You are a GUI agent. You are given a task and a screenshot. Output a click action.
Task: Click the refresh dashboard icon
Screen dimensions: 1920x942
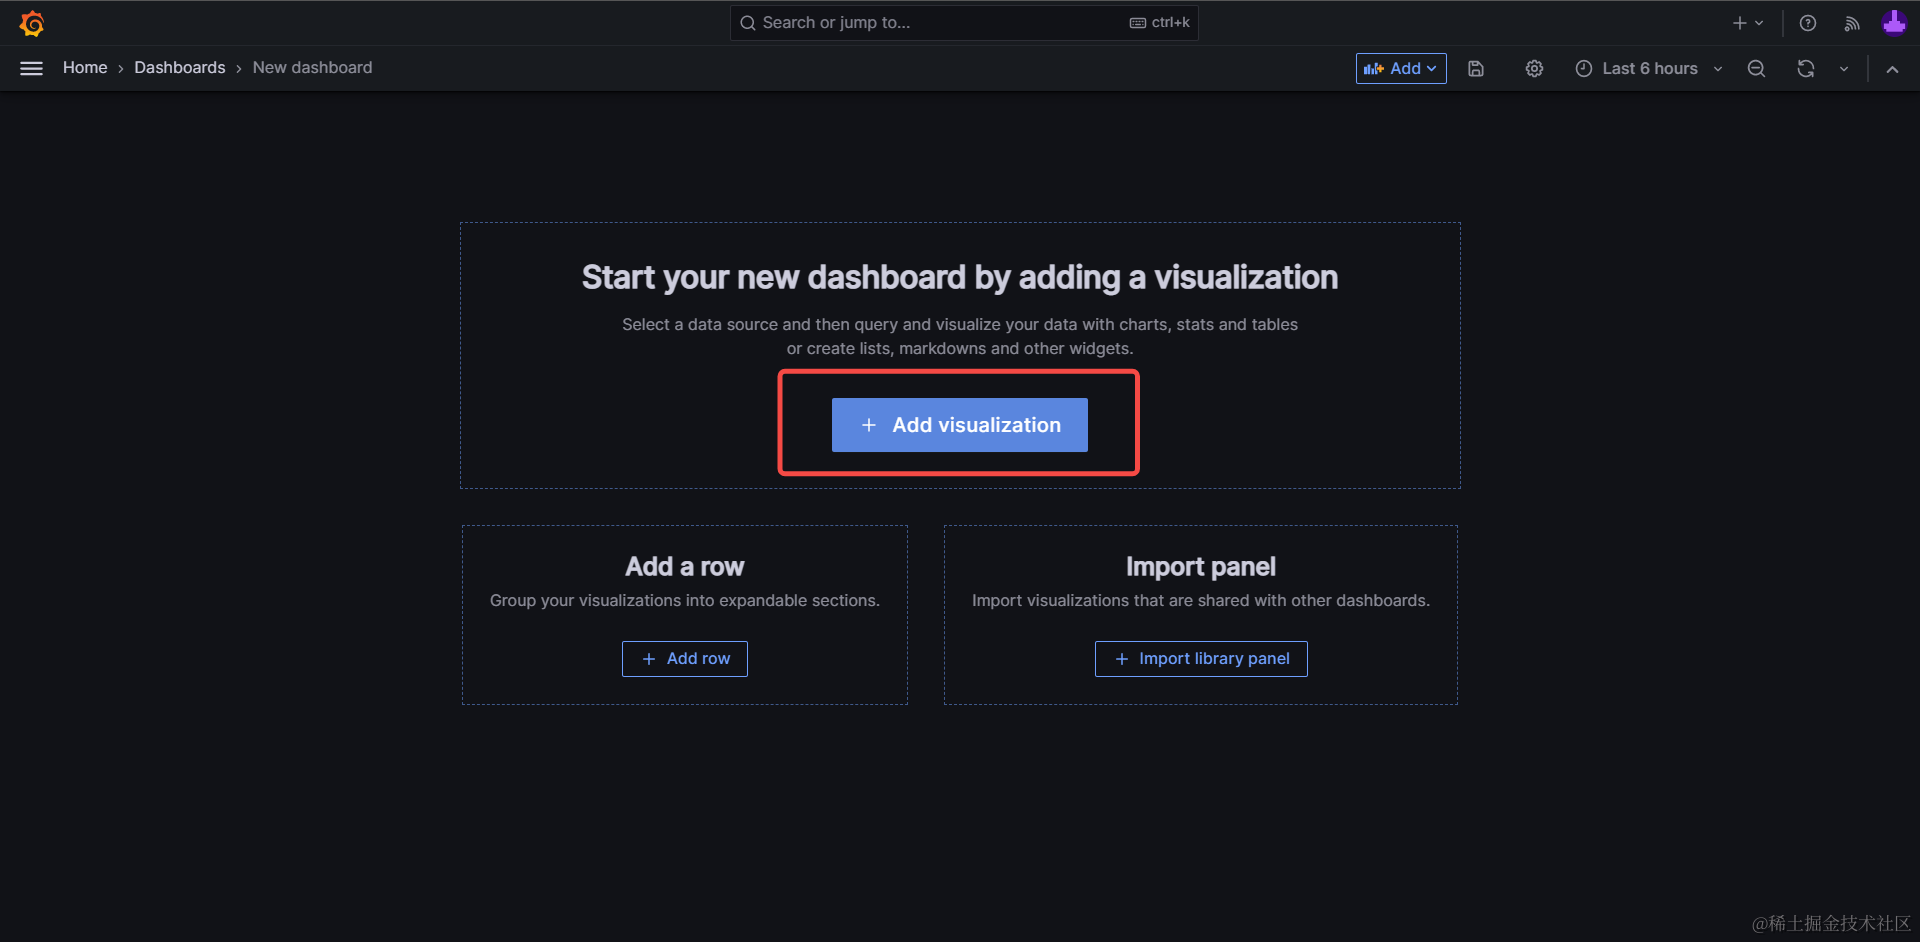[1805, 68]
